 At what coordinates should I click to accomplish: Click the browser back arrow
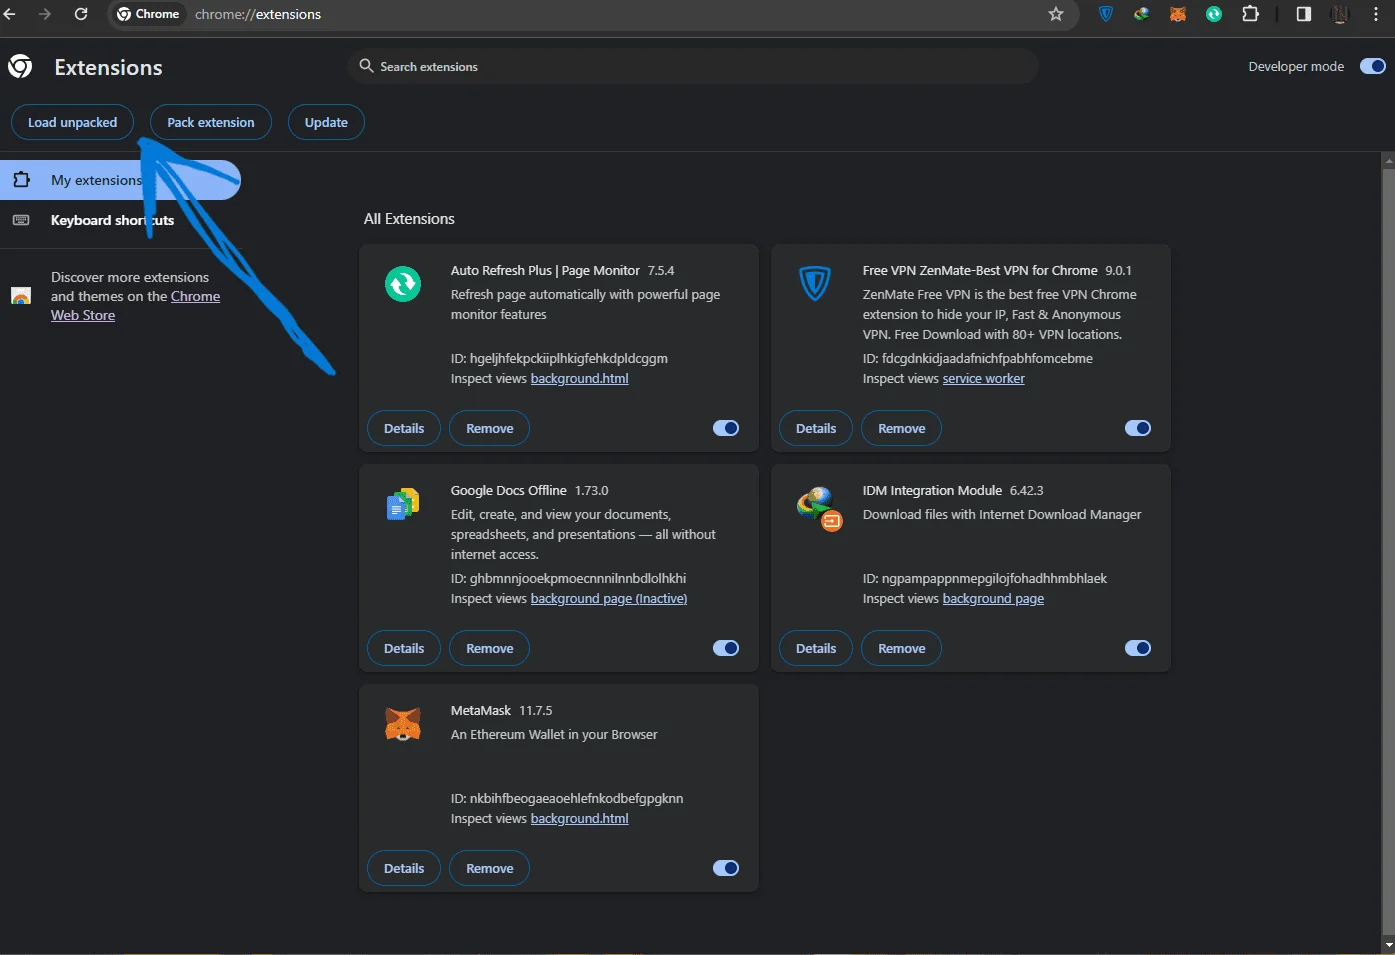(9, 14)
